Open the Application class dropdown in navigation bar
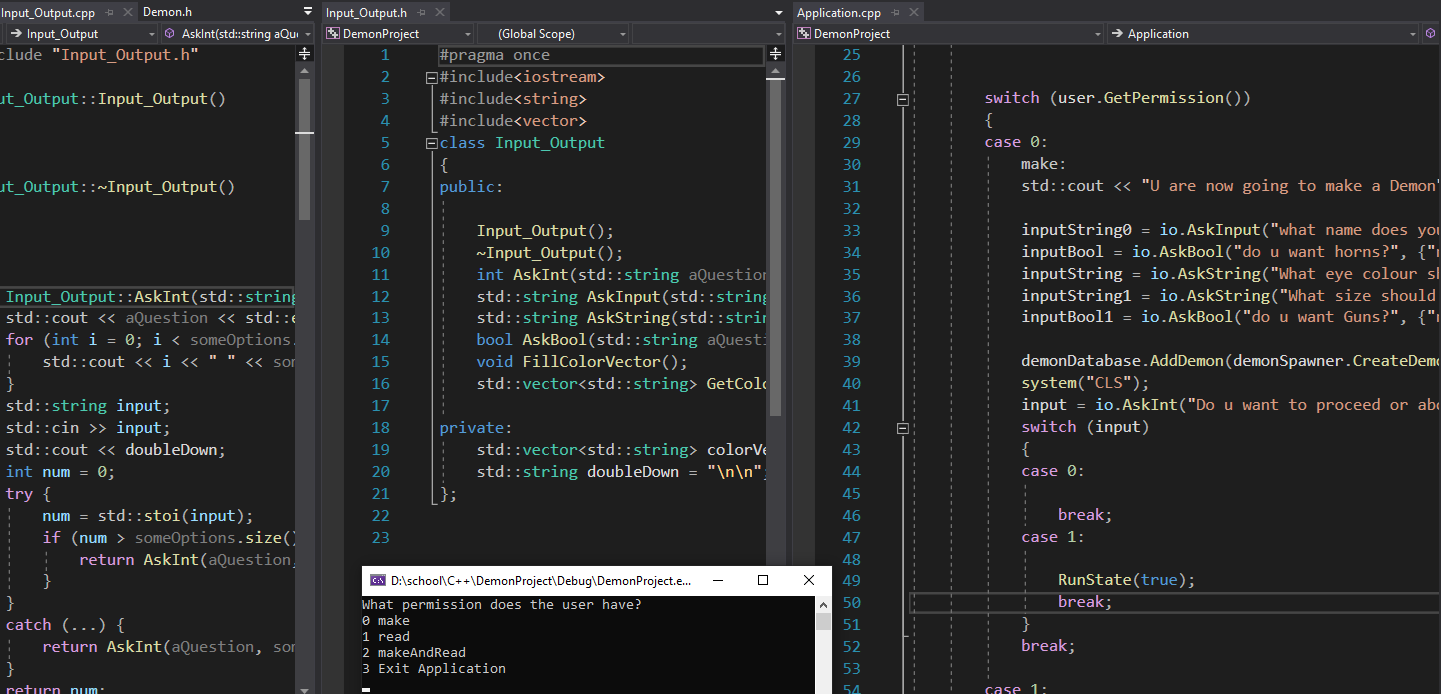Image resolution: width=1441 pixels, height=694 pixels. [x=1263, y=34]
